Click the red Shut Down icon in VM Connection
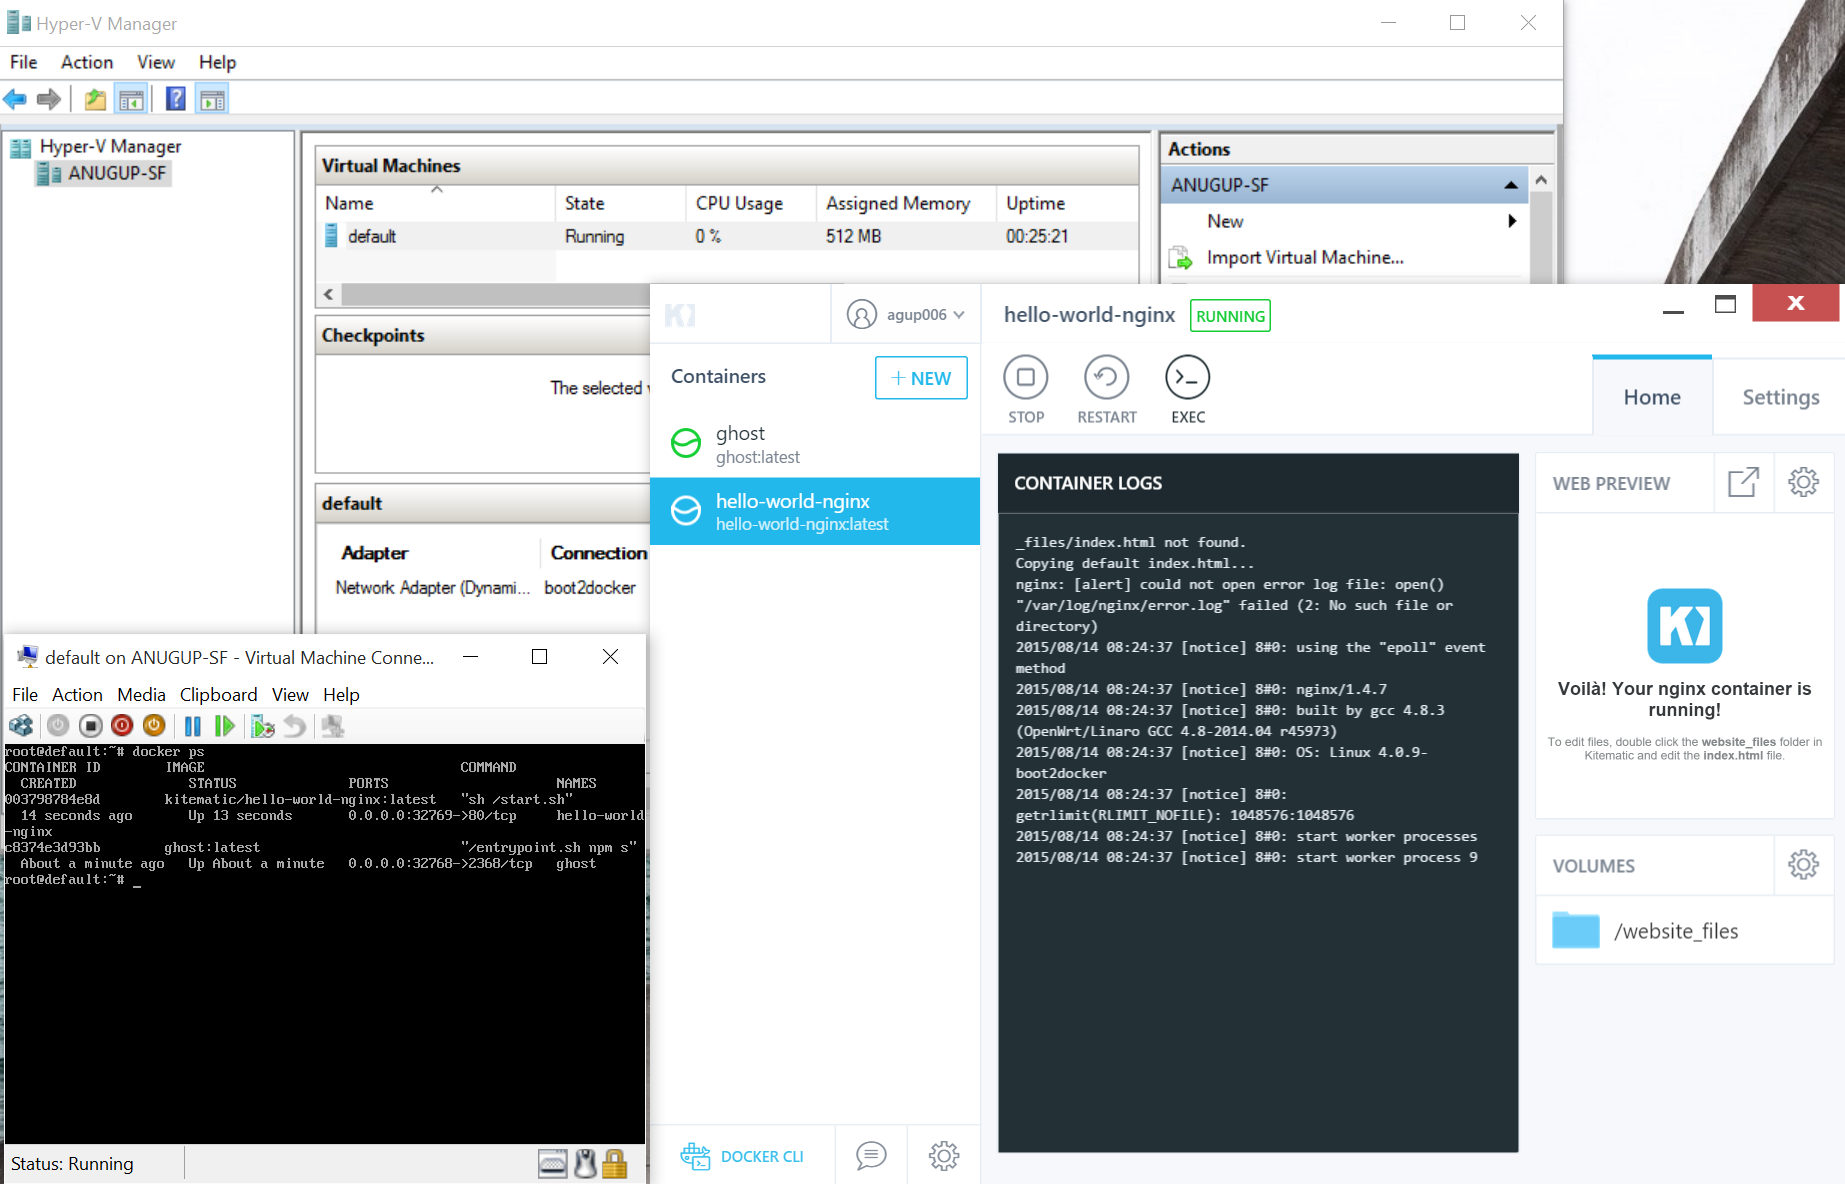Viewport: 1845px width, 1184px height. pyautogui.click(x=122, y=726)
